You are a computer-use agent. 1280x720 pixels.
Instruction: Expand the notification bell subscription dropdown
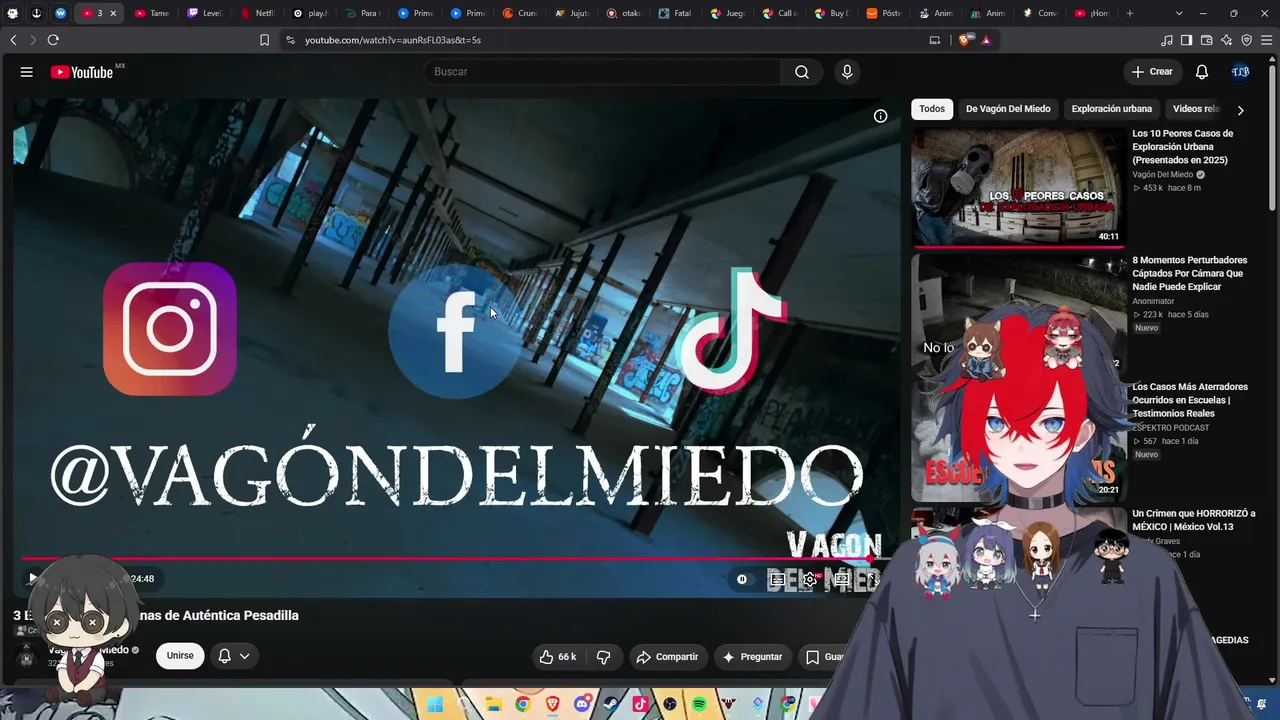[244, 656]
